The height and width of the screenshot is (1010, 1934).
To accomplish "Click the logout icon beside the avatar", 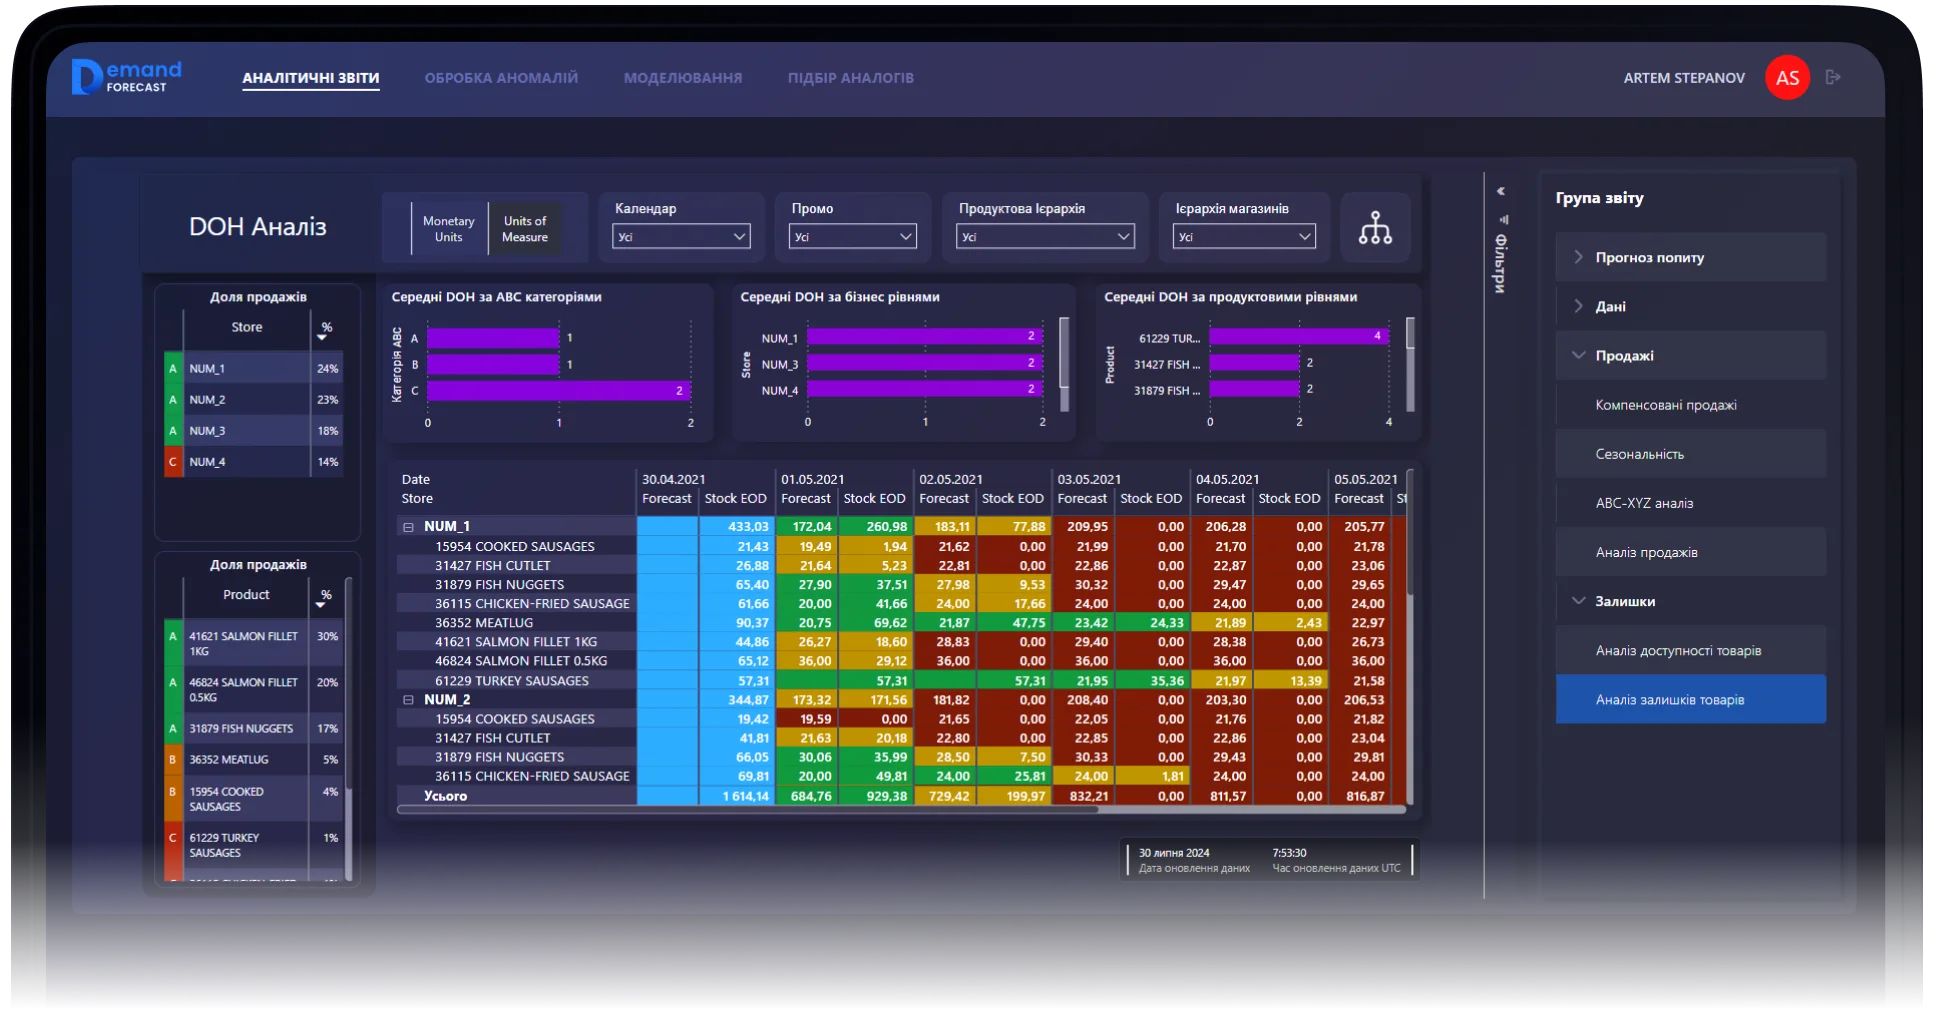I will (x=1833, y=77).
